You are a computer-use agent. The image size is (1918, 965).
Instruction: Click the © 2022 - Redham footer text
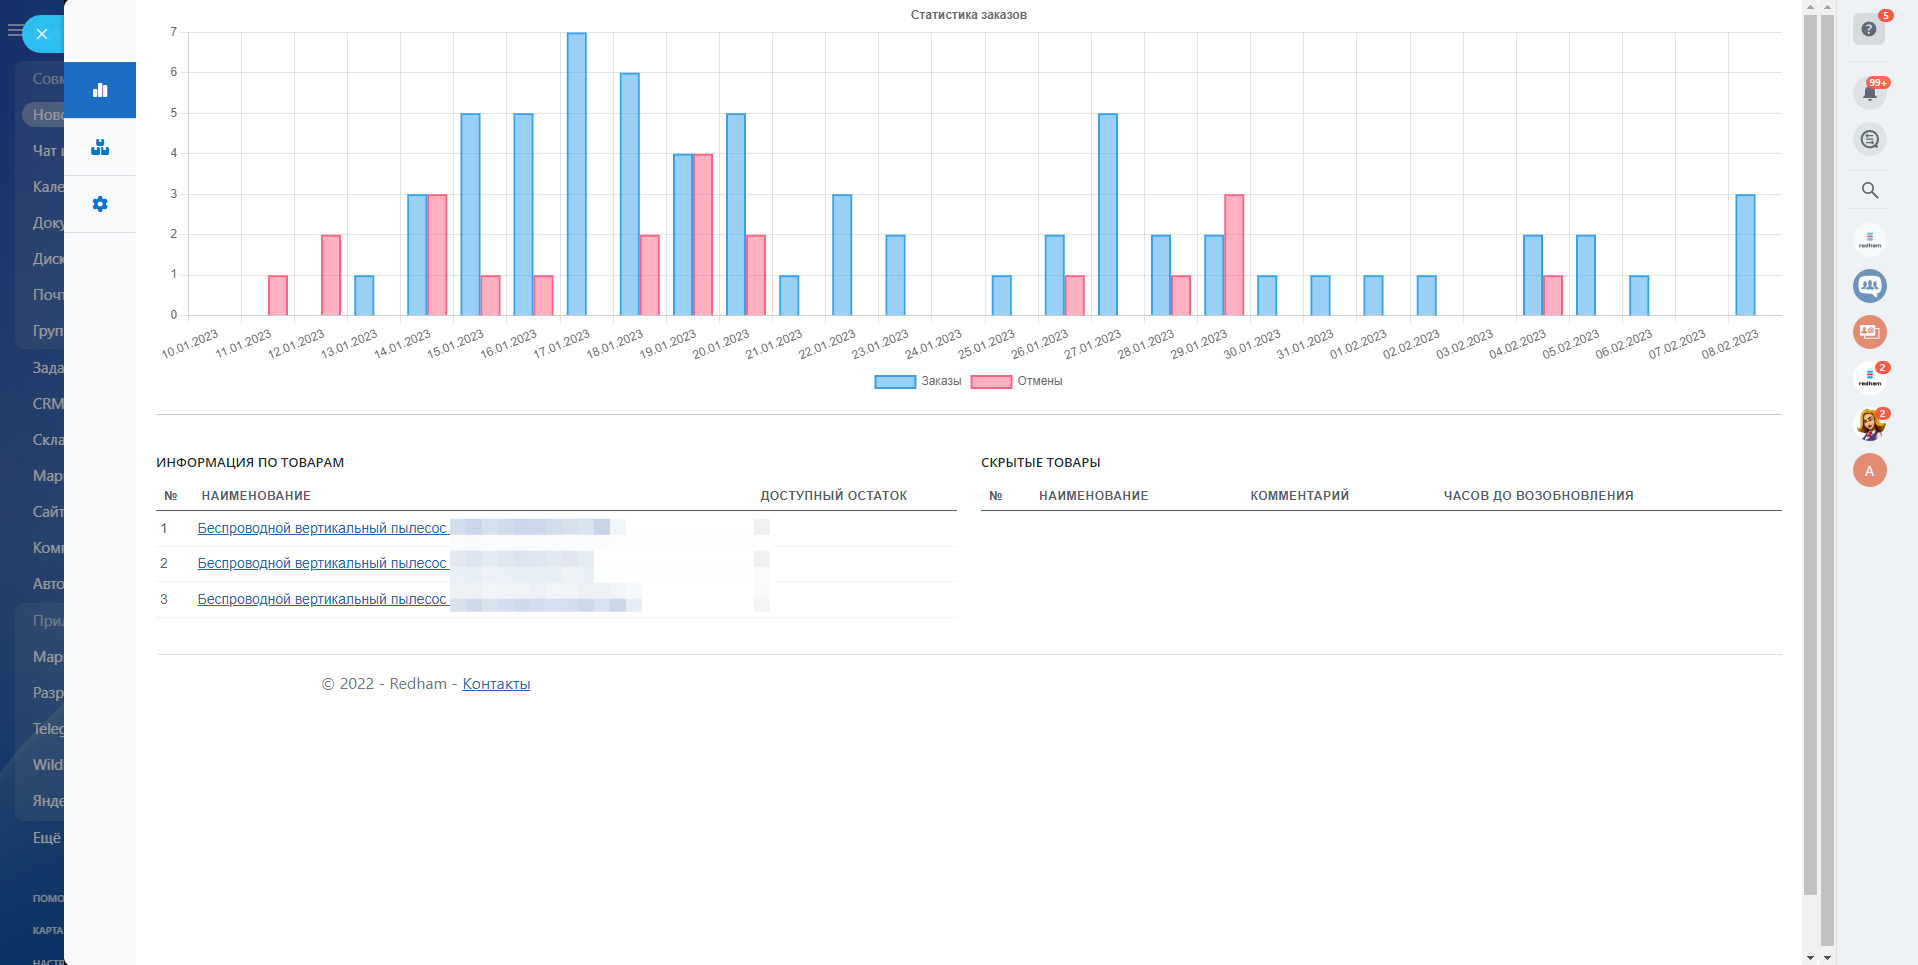point(384,684)
